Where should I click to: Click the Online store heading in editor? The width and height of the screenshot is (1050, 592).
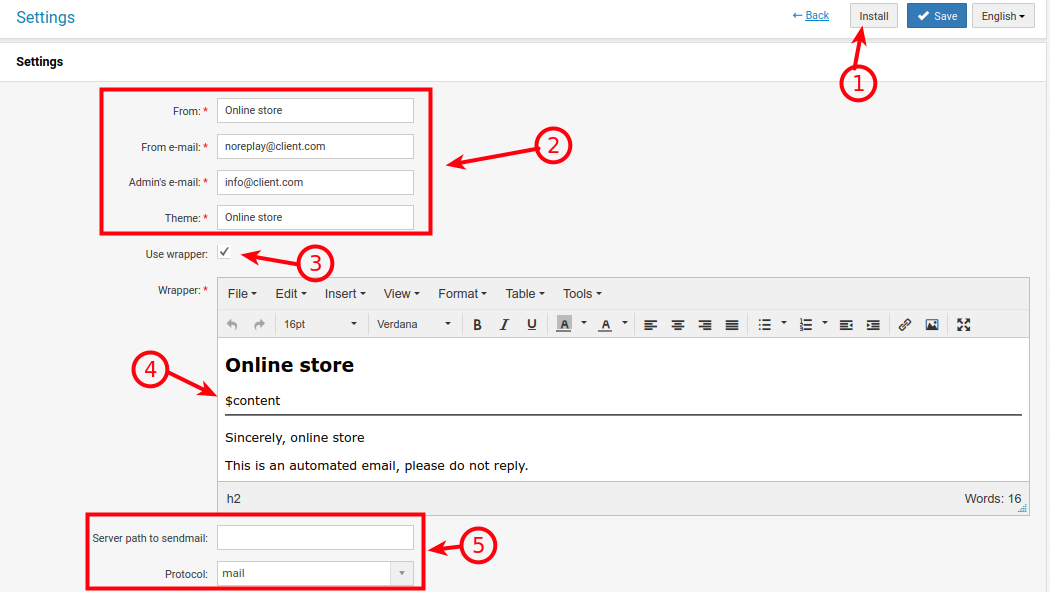[x=289, y=365]
